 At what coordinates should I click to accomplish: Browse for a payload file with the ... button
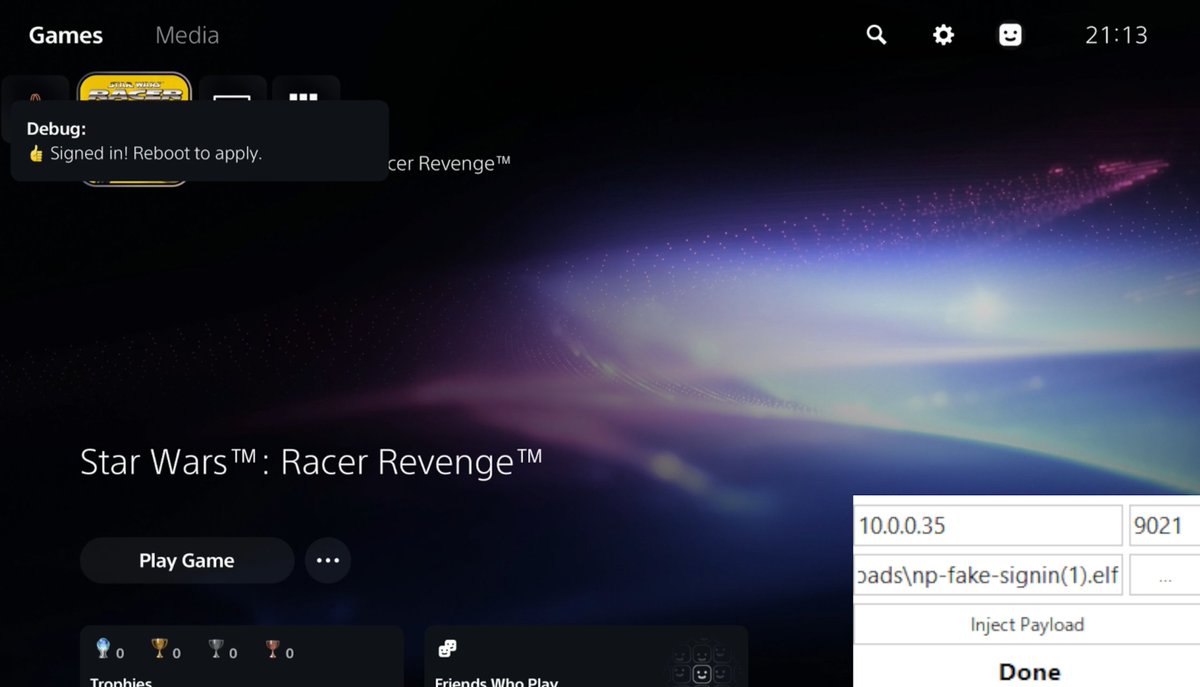point(1165,575)
